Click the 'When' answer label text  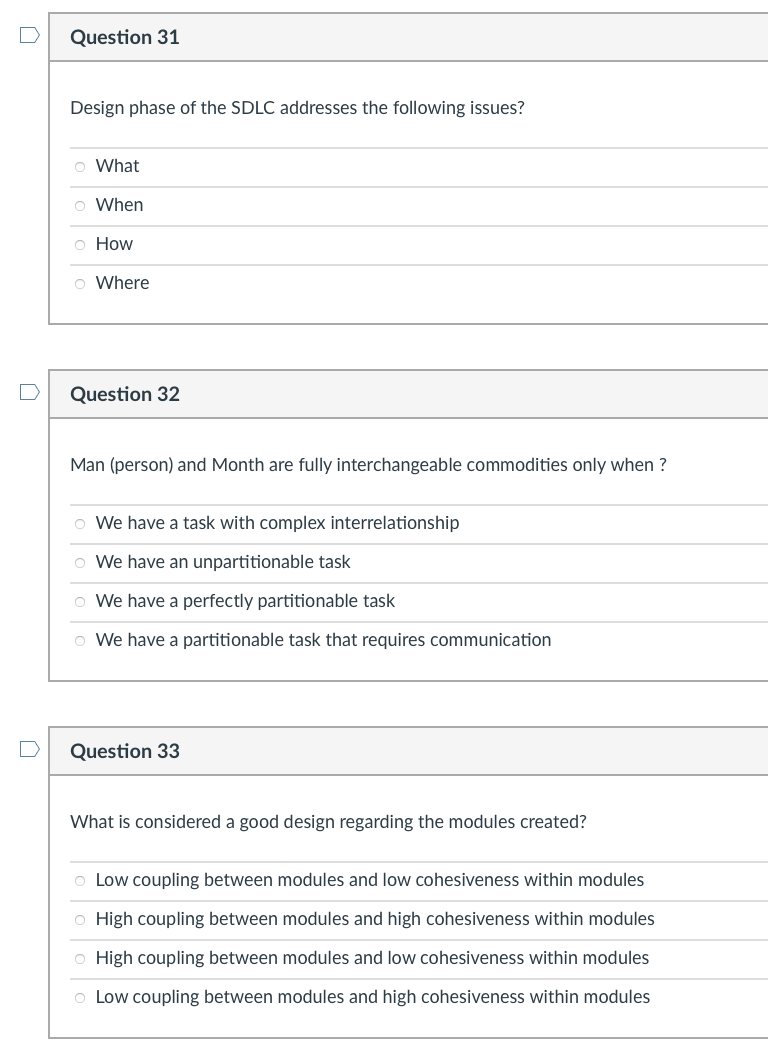point(119,205)
